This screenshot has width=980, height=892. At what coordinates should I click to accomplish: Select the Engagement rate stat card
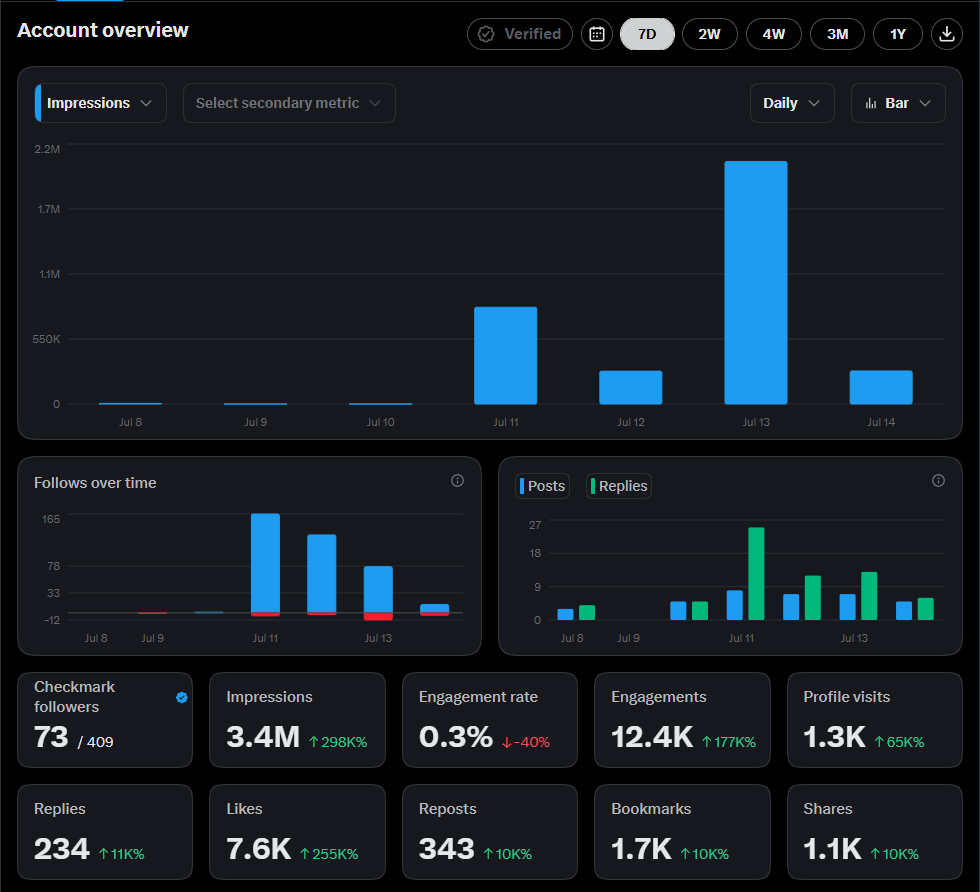point(490,719)
